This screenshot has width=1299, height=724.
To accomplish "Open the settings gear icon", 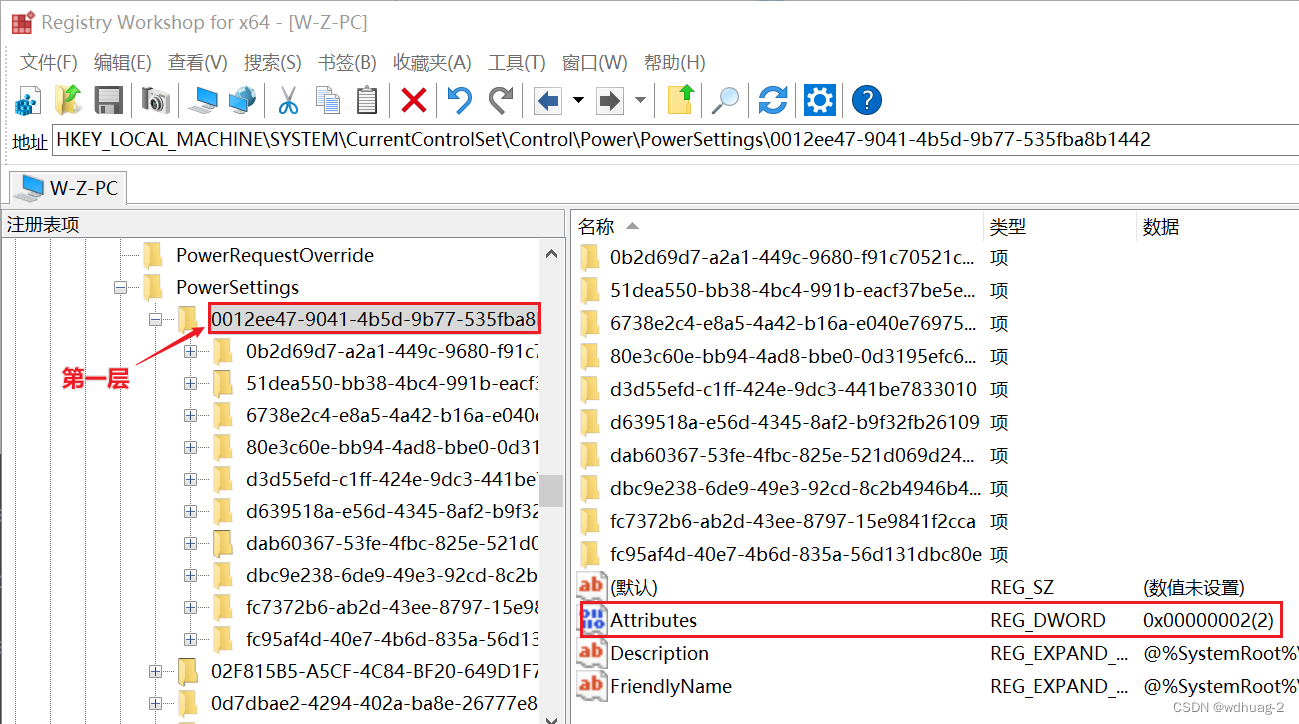I will [x=820, y=100].
